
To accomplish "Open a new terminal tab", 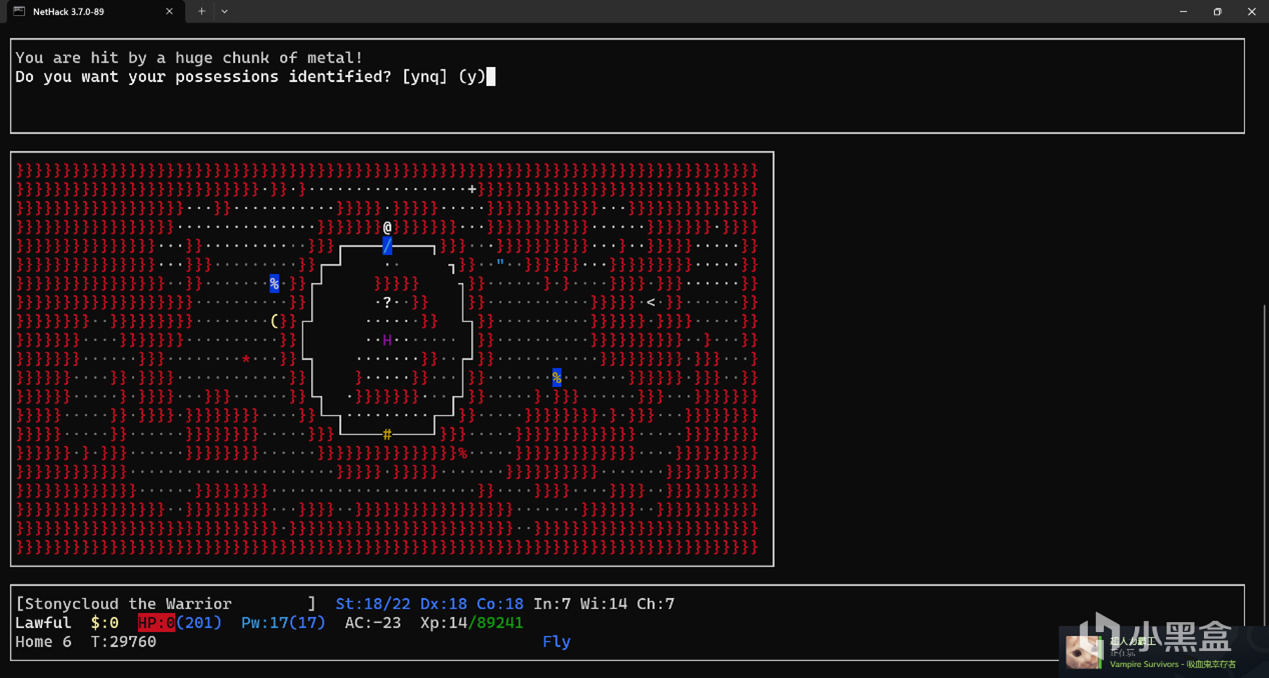I will pos(201,12).
